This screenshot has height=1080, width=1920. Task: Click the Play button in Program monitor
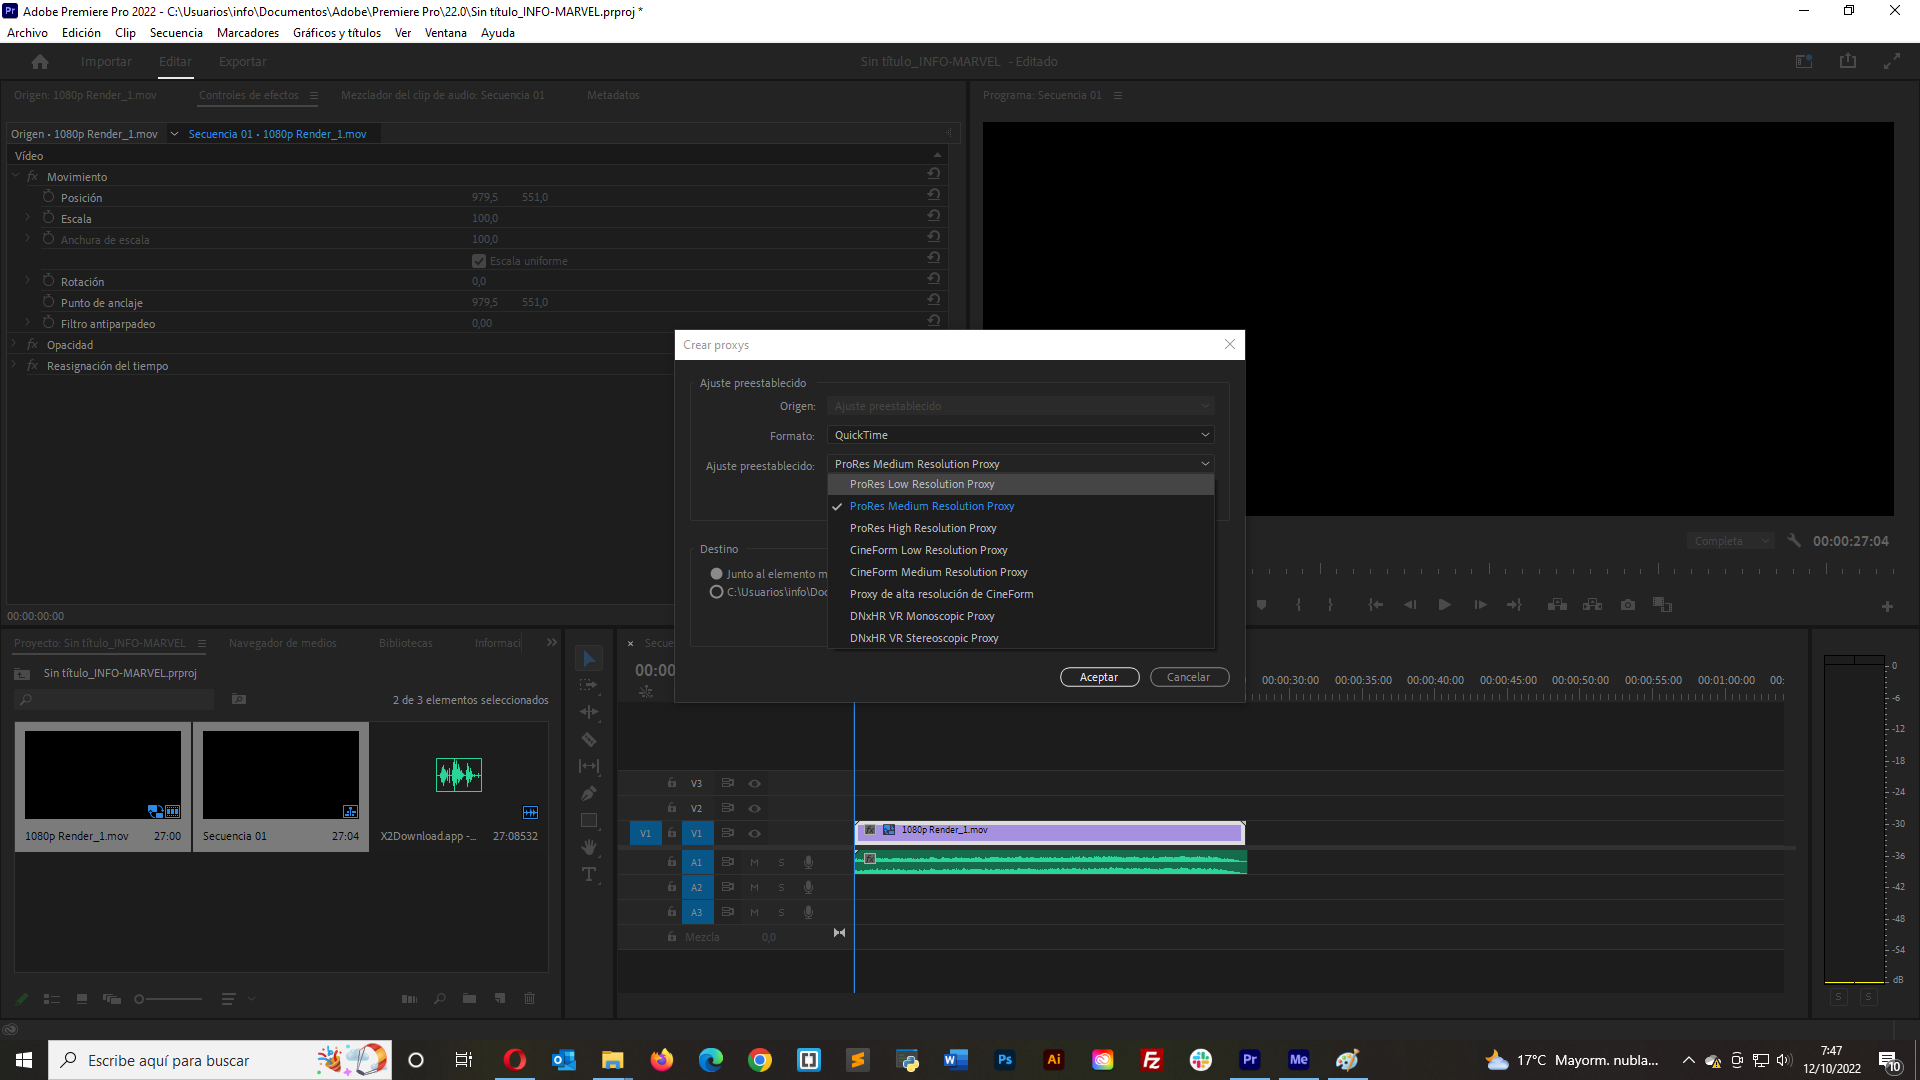tap(1444, 605)
